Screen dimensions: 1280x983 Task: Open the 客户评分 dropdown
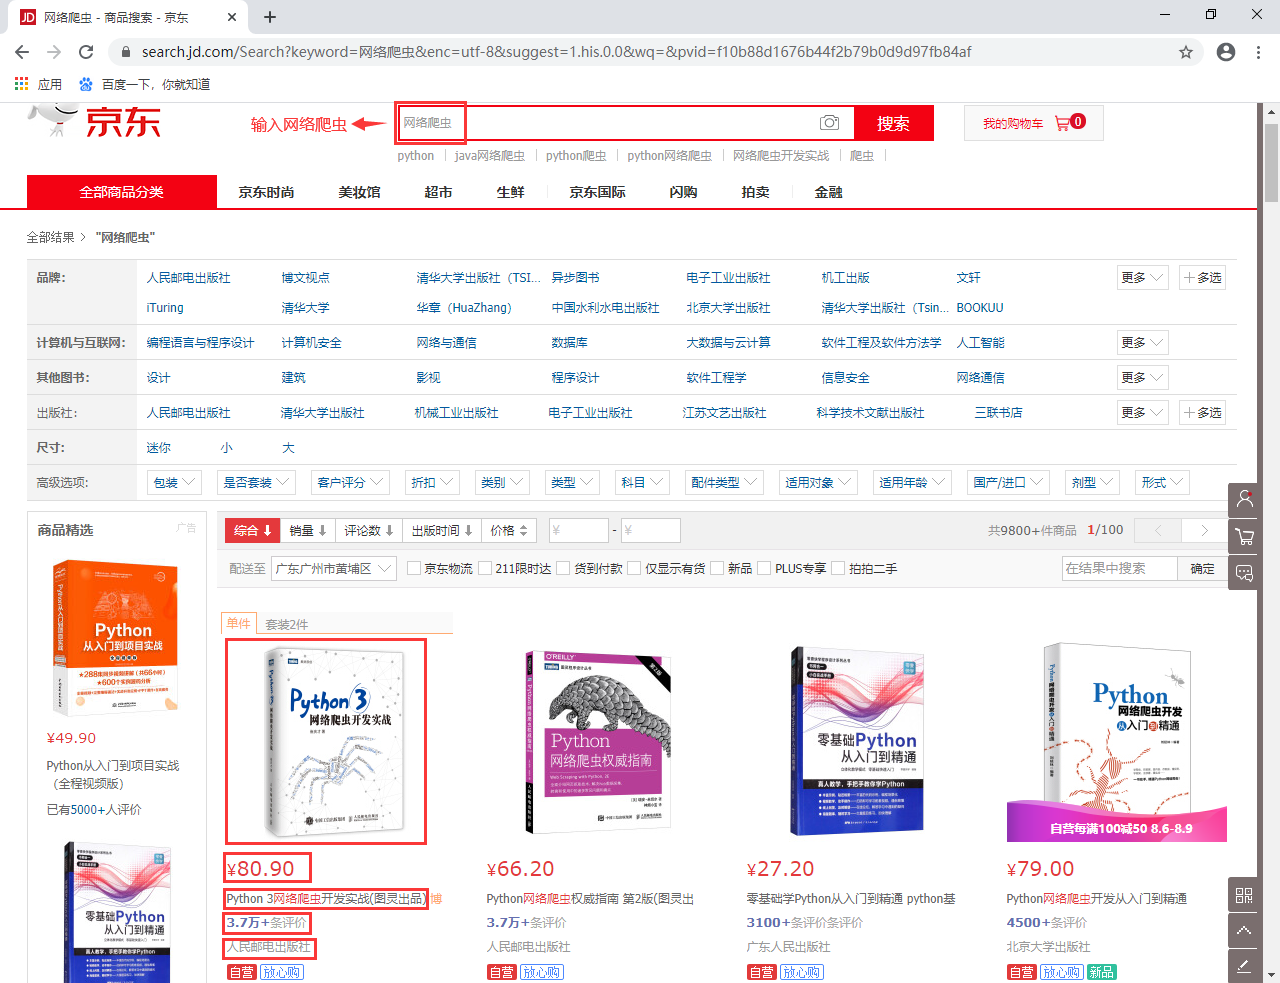pos(351,482)
